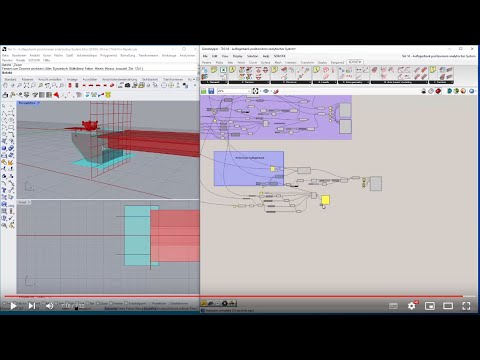The width and height of the screenshot is (480, 360).
Task: Toggle Grasshopper selected-only preview green icon
Action: (x=456, y=91)
